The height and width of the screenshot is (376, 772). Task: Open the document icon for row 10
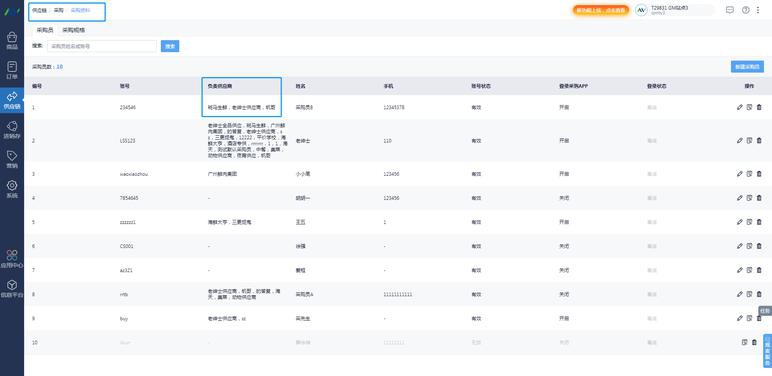(x=744, y=343)
